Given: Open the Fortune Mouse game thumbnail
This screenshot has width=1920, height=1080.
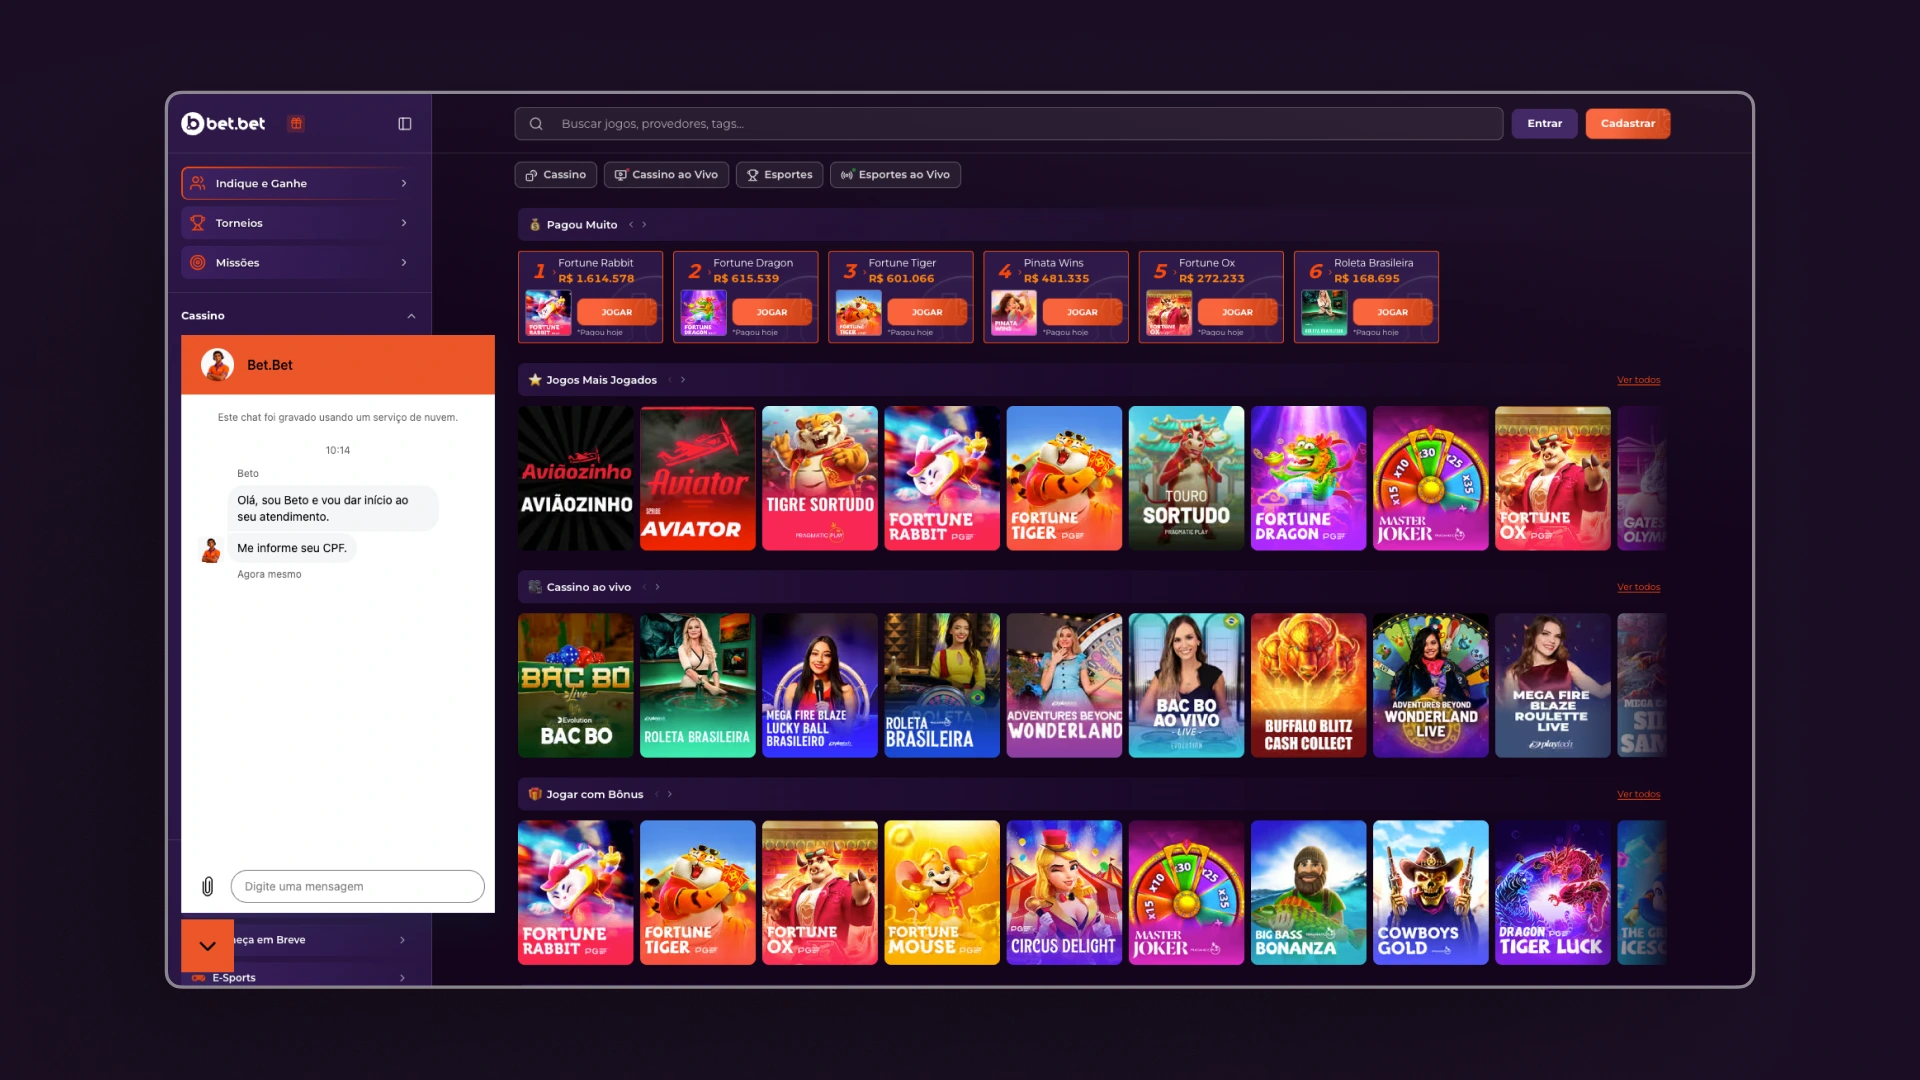Looking at the screenshot, I should click(x=942, y=892).
